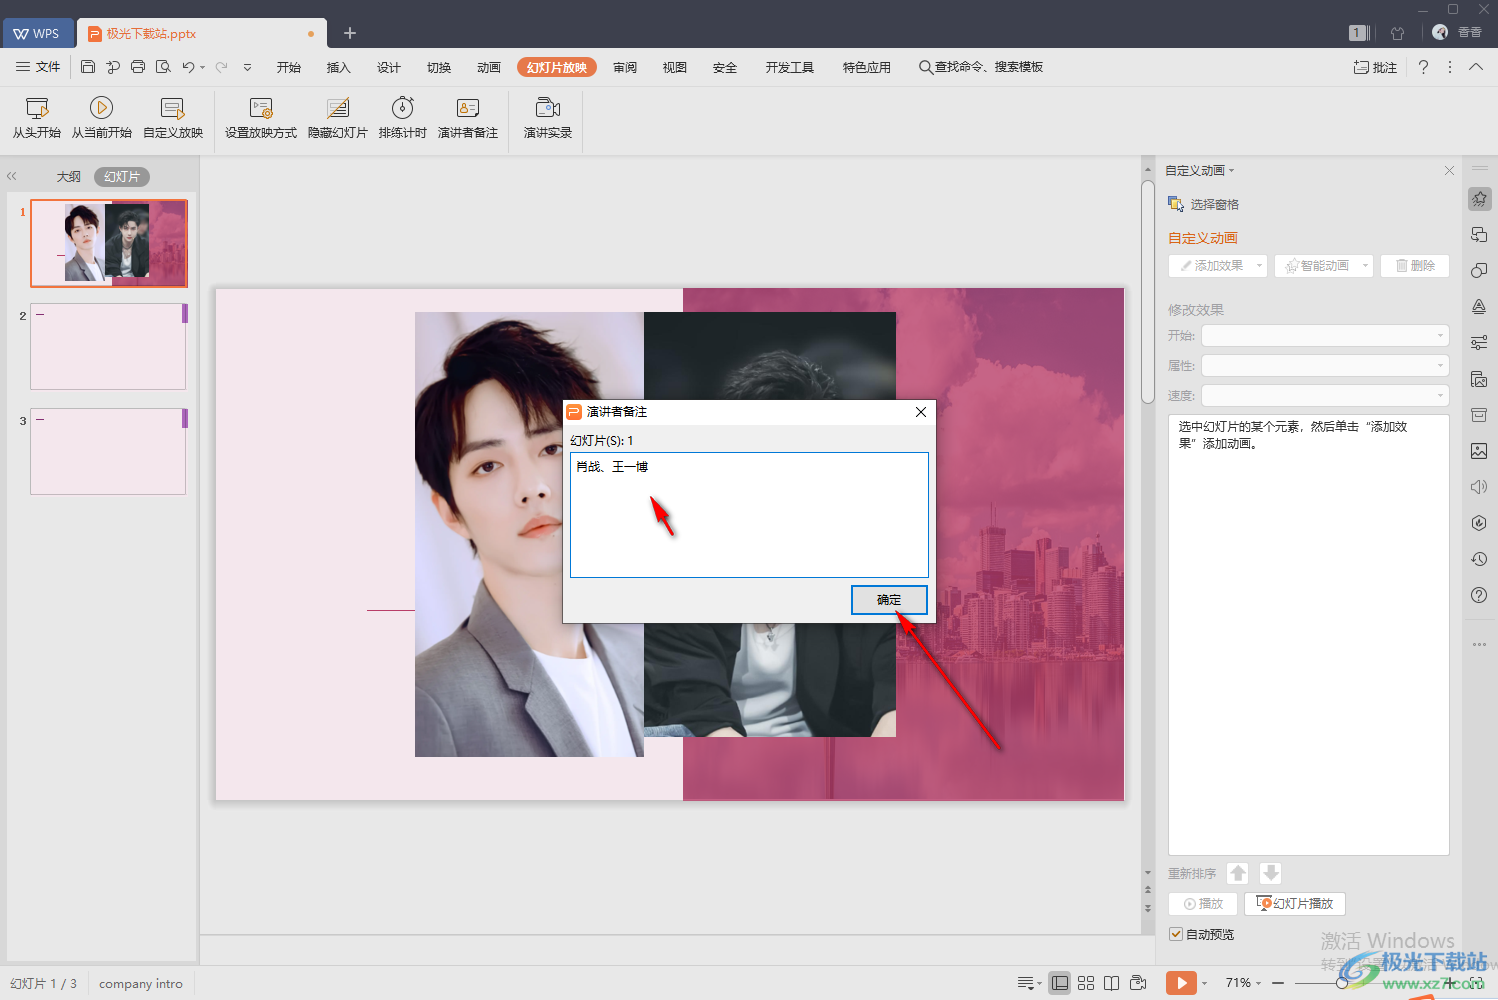
Task: Click the 从当前开始 play icon
Action: (101, 108)
